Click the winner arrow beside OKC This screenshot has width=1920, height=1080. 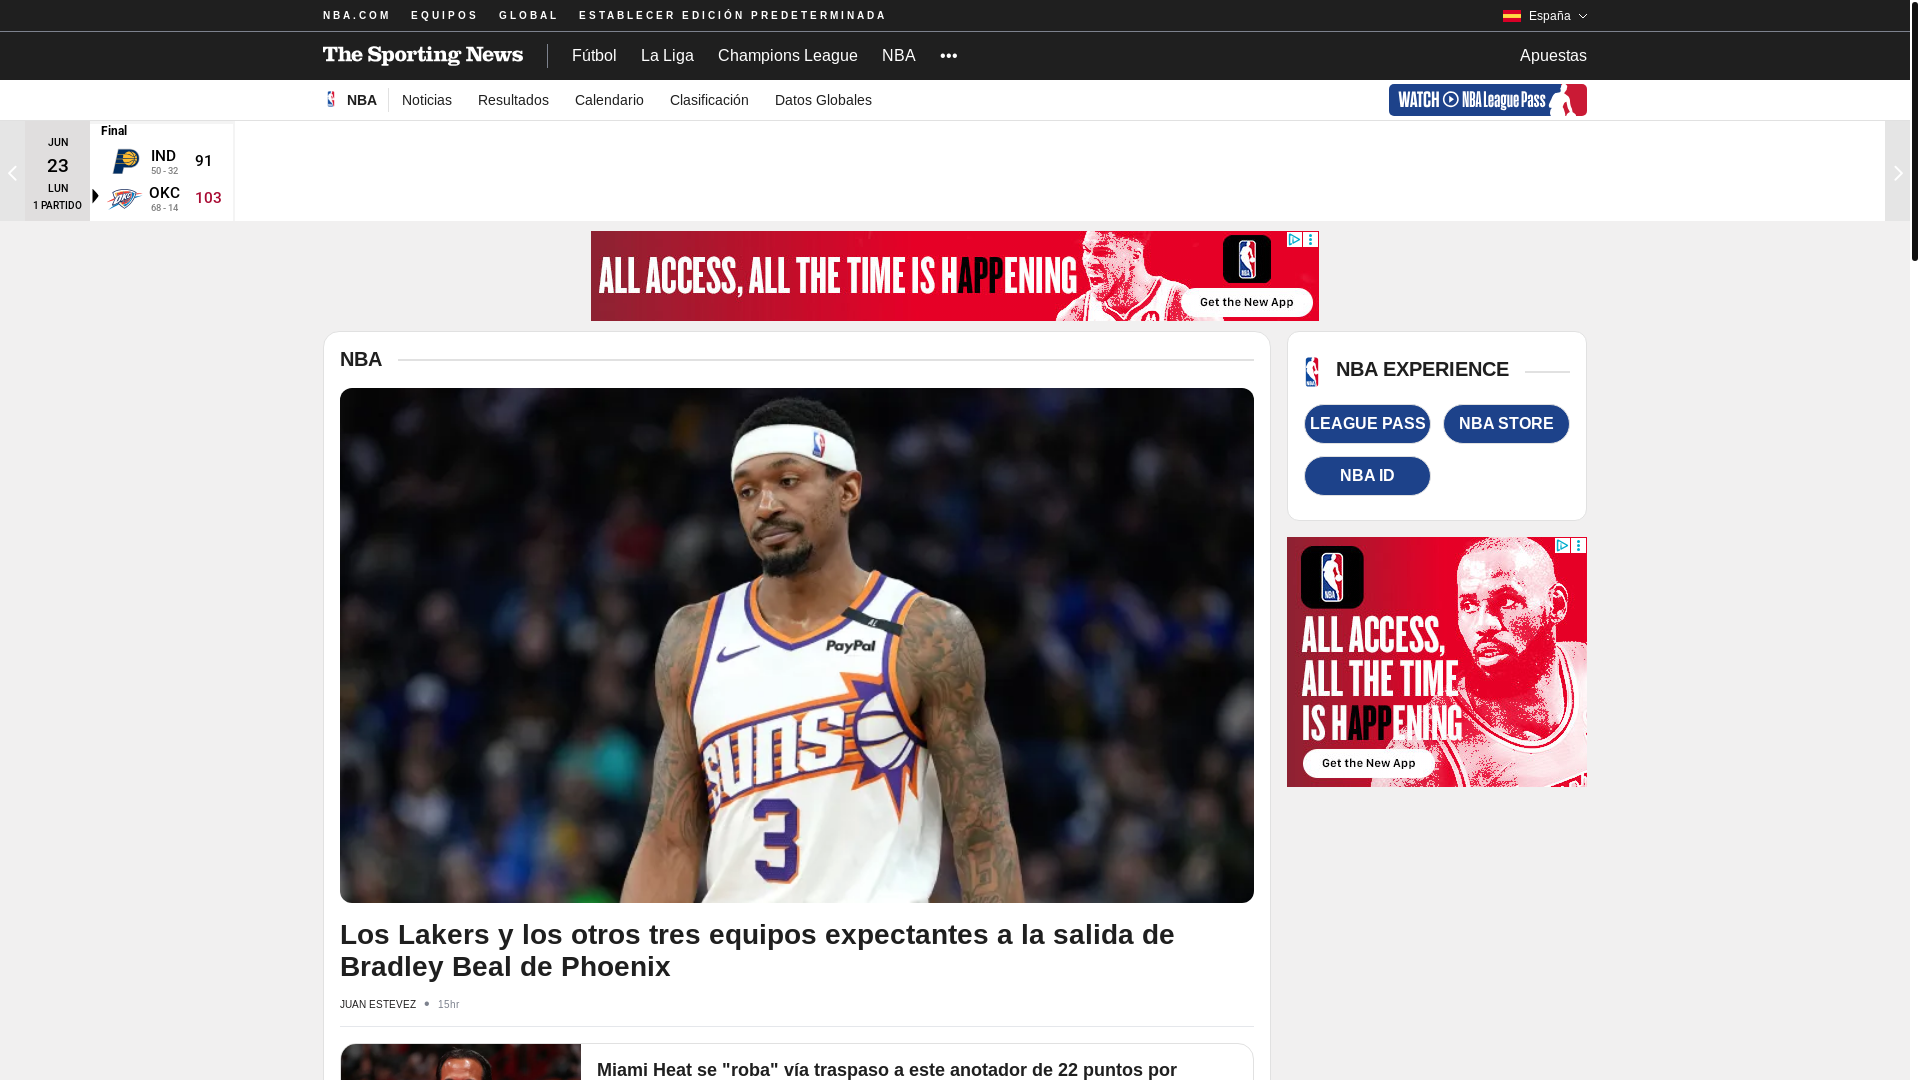[x=95, y=197]
